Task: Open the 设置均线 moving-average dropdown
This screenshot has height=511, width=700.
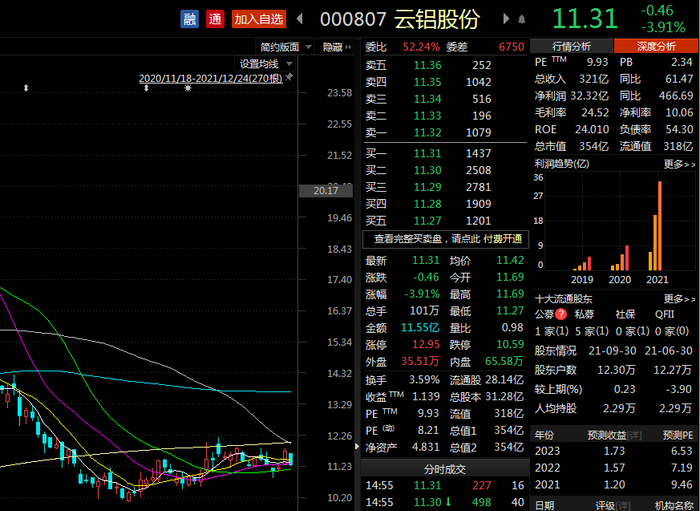Action: [265, 64]
